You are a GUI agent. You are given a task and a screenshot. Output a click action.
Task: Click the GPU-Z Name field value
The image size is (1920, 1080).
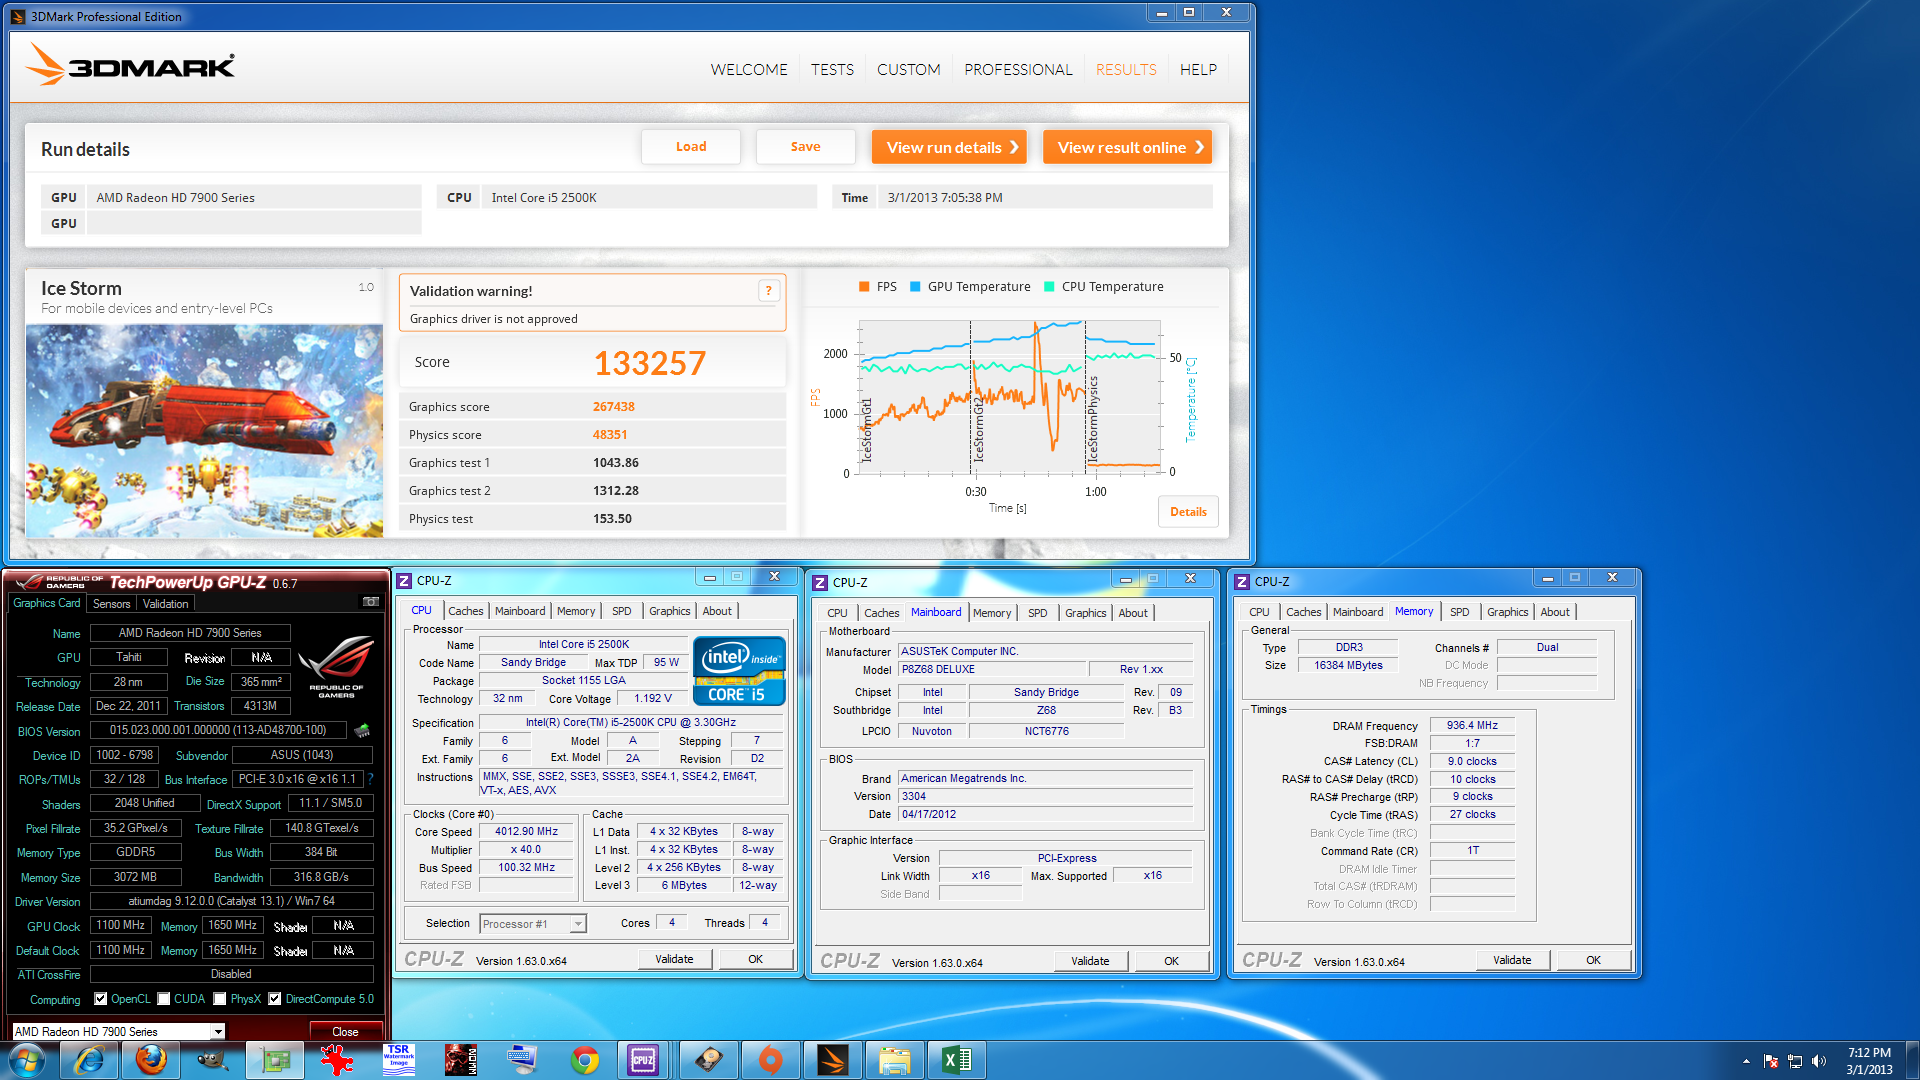190,633
